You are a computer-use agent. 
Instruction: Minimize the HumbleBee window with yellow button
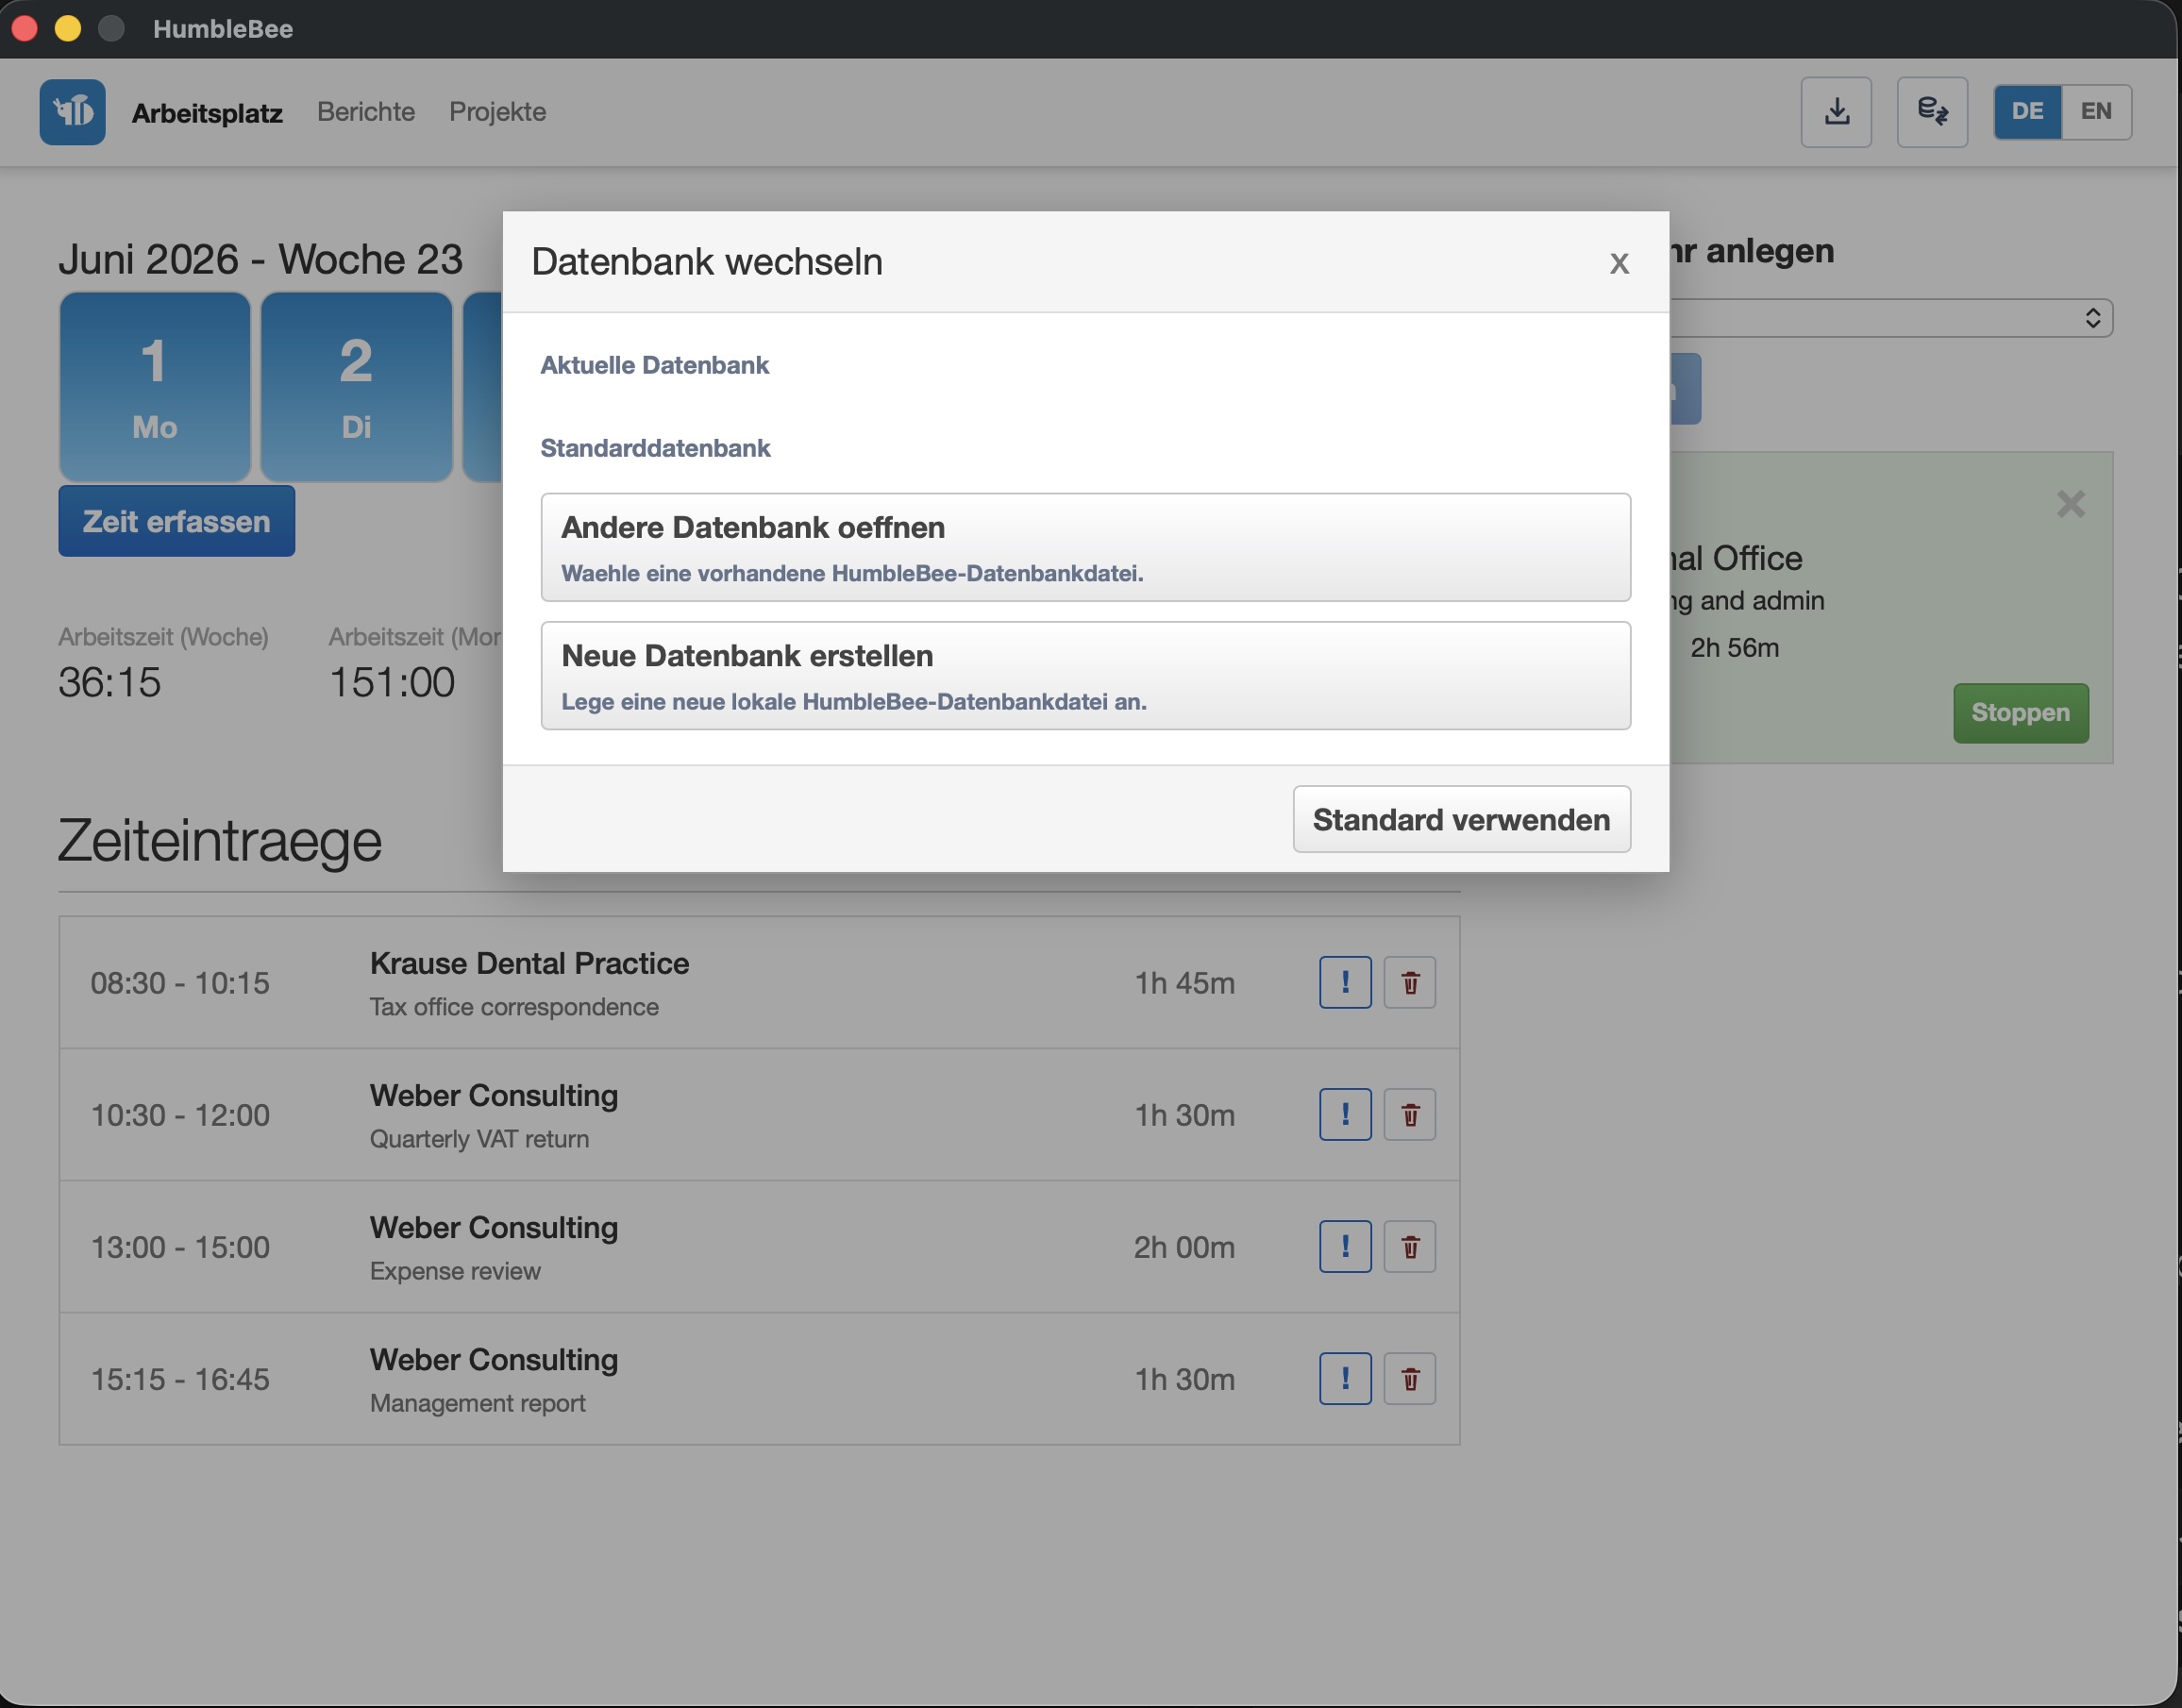[x=68, y=29]
